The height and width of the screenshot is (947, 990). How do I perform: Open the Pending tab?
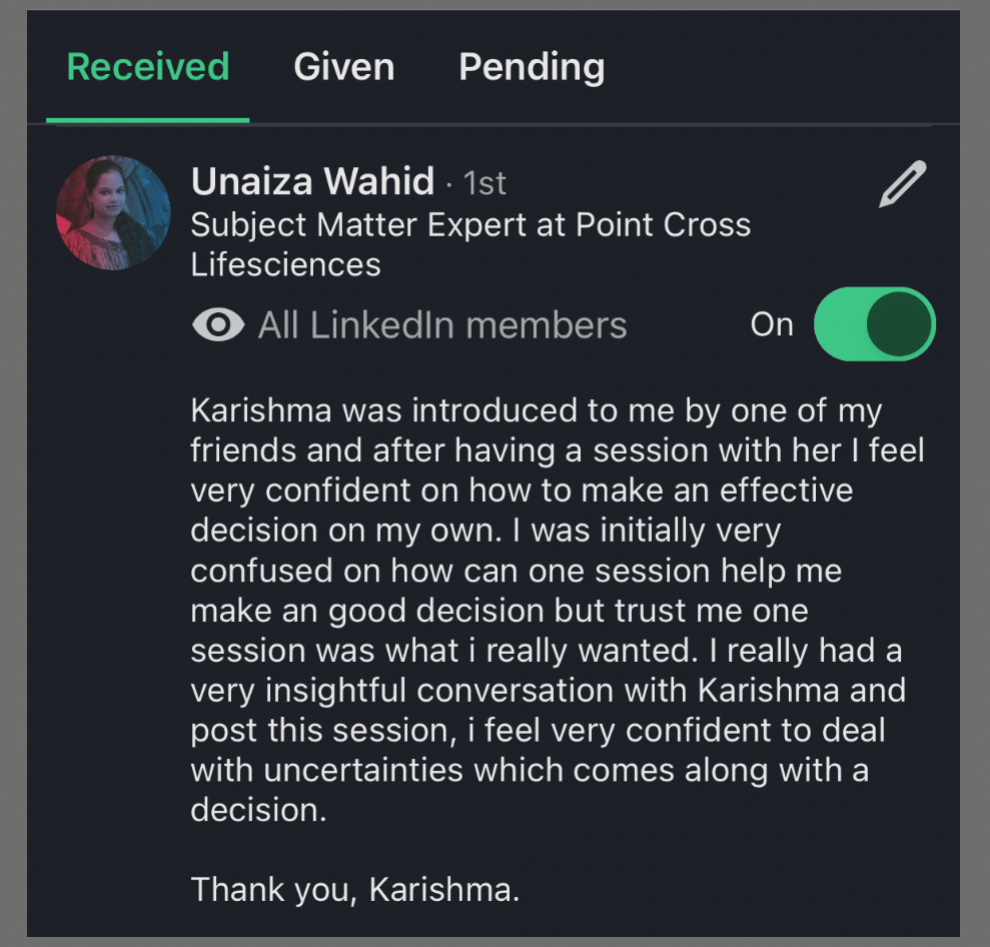(531, 67)
